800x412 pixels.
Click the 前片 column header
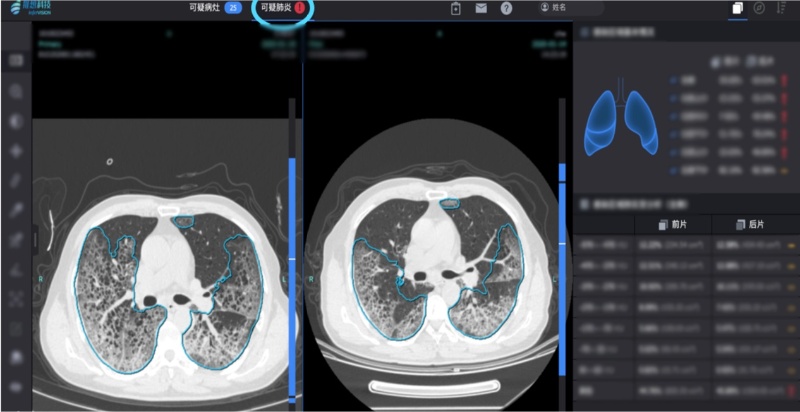tap(670, 226)
